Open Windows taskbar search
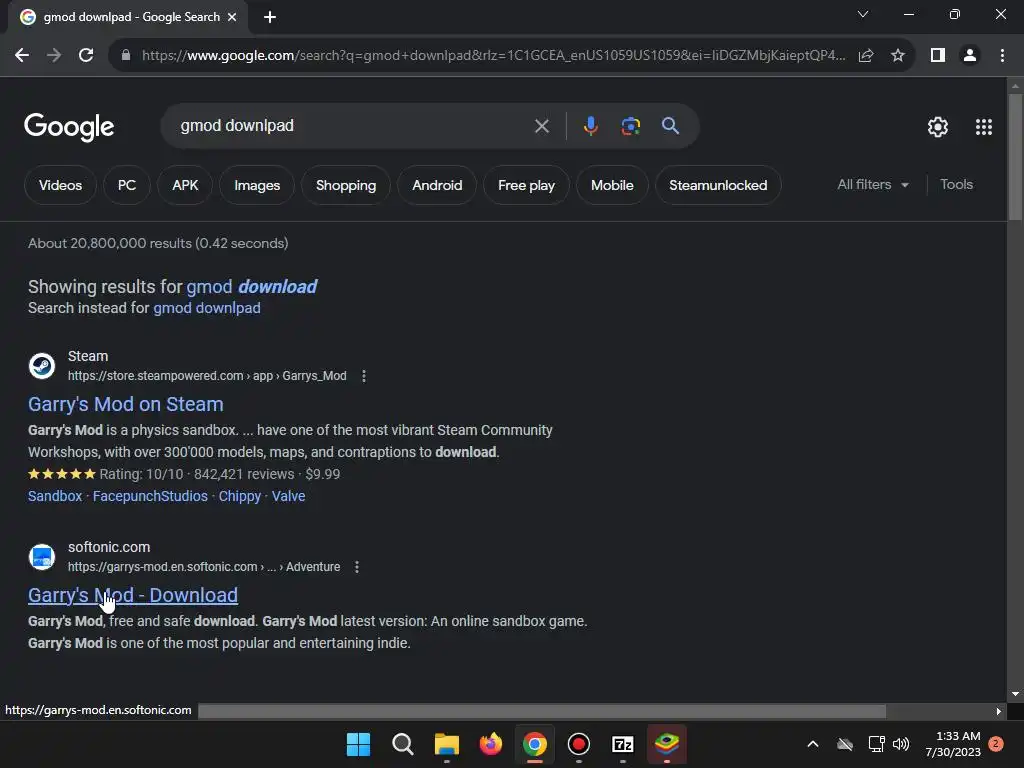This screenshot has width=1024, height=768. tap(403, 744)
